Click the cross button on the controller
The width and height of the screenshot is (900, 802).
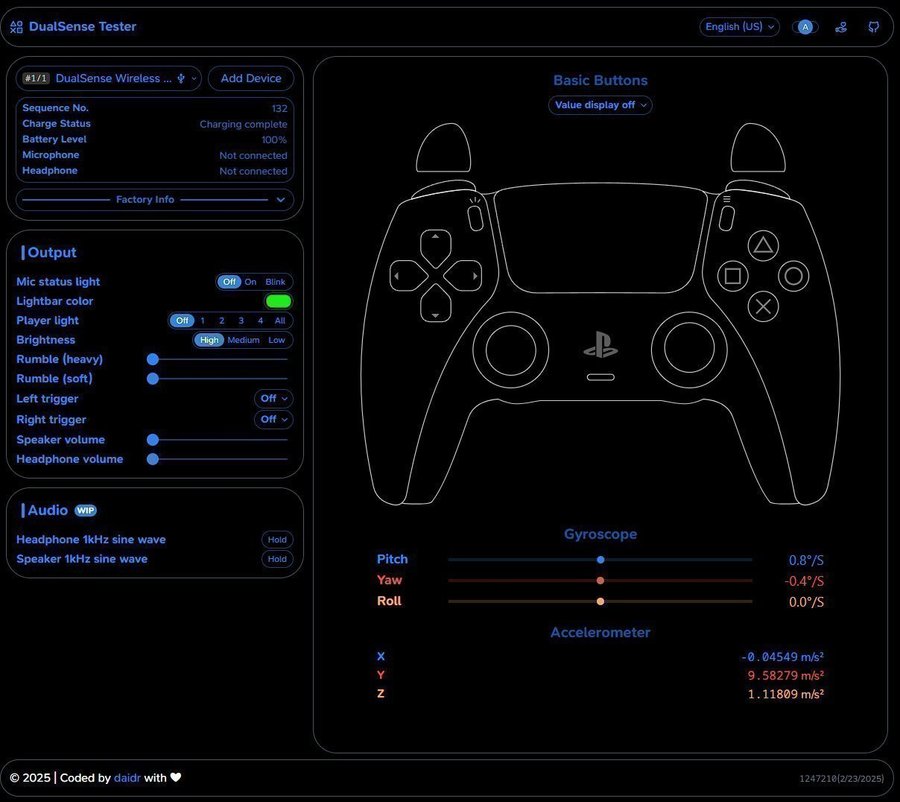(x=763, y=306)
